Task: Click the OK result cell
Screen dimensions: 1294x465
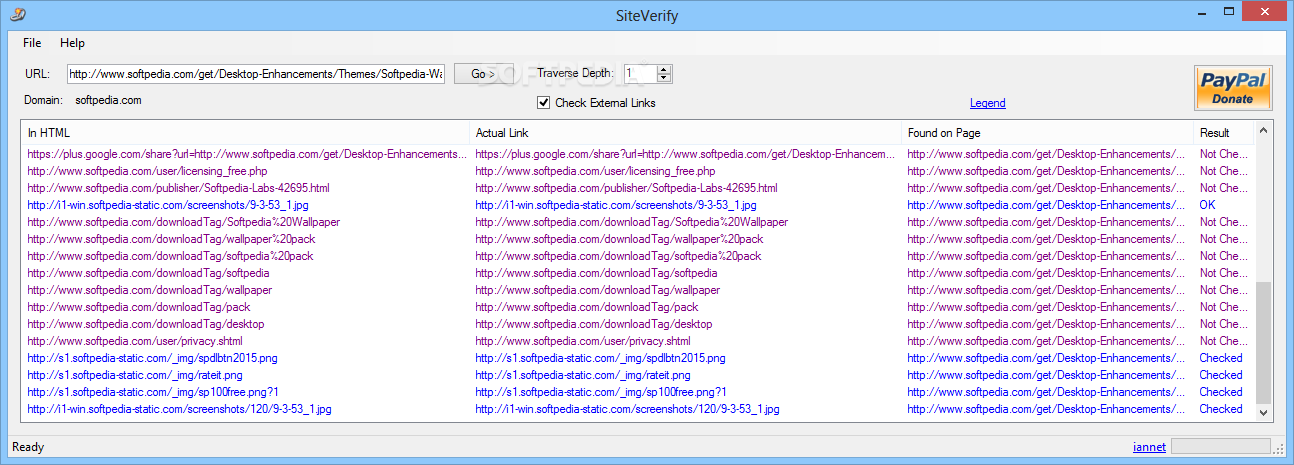Action: pyautogui.click(x=1208, y=205)
